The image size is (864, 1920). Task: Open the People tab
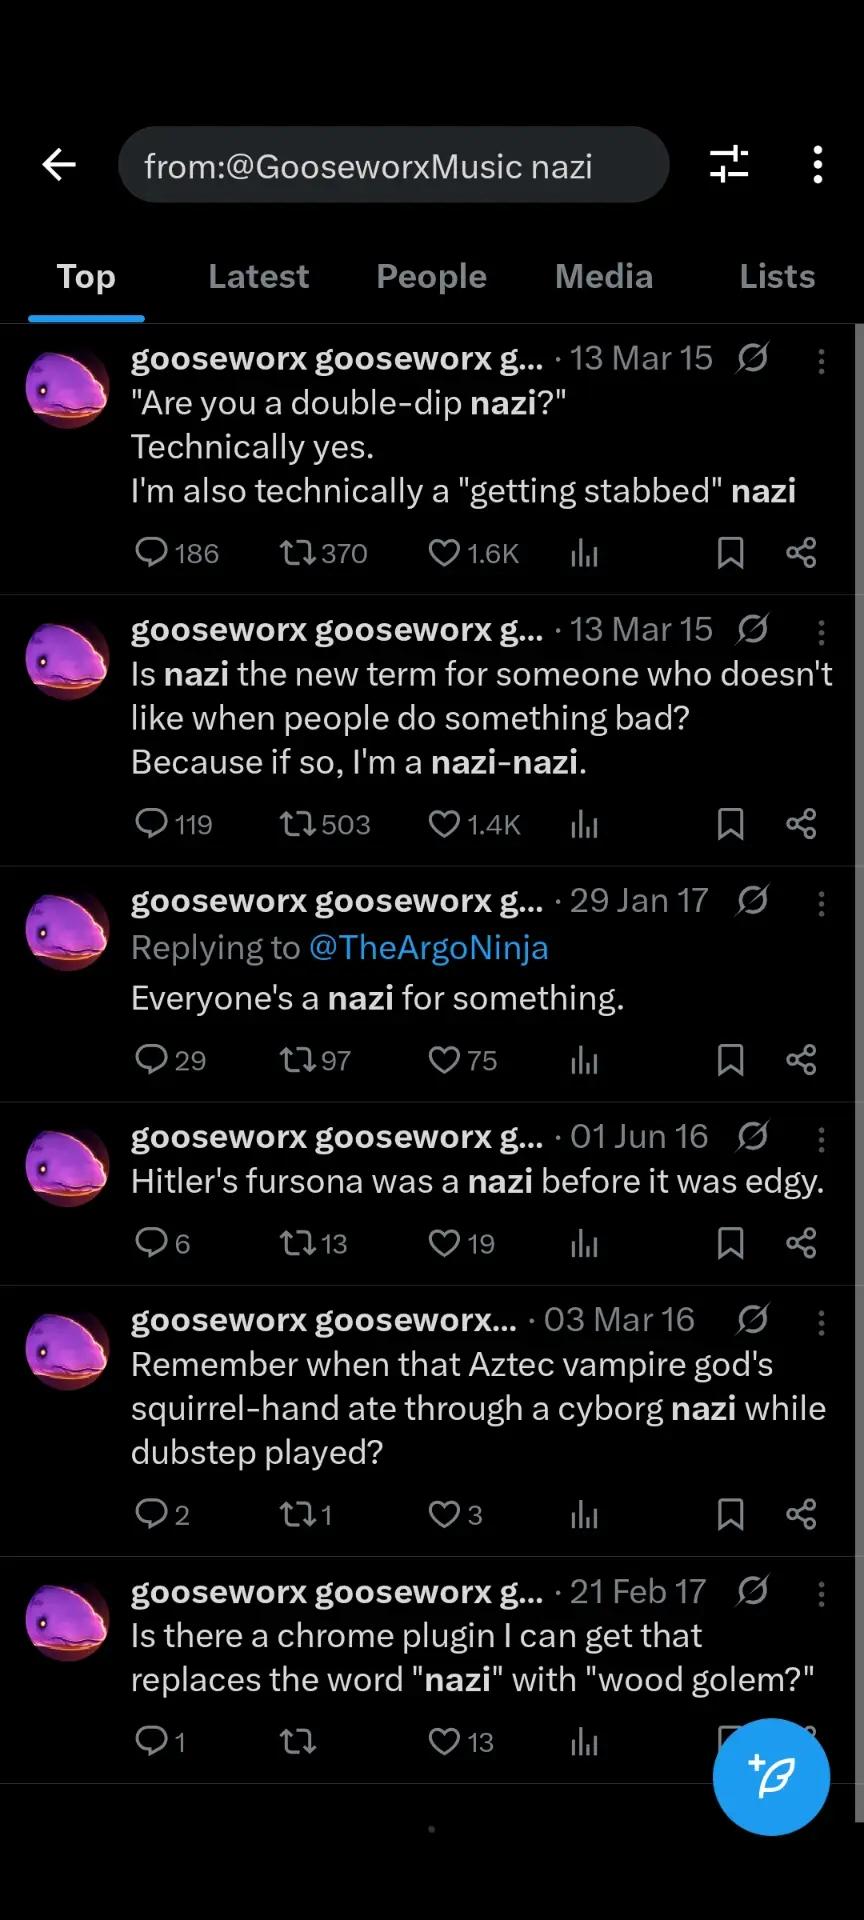click(431, 277)
